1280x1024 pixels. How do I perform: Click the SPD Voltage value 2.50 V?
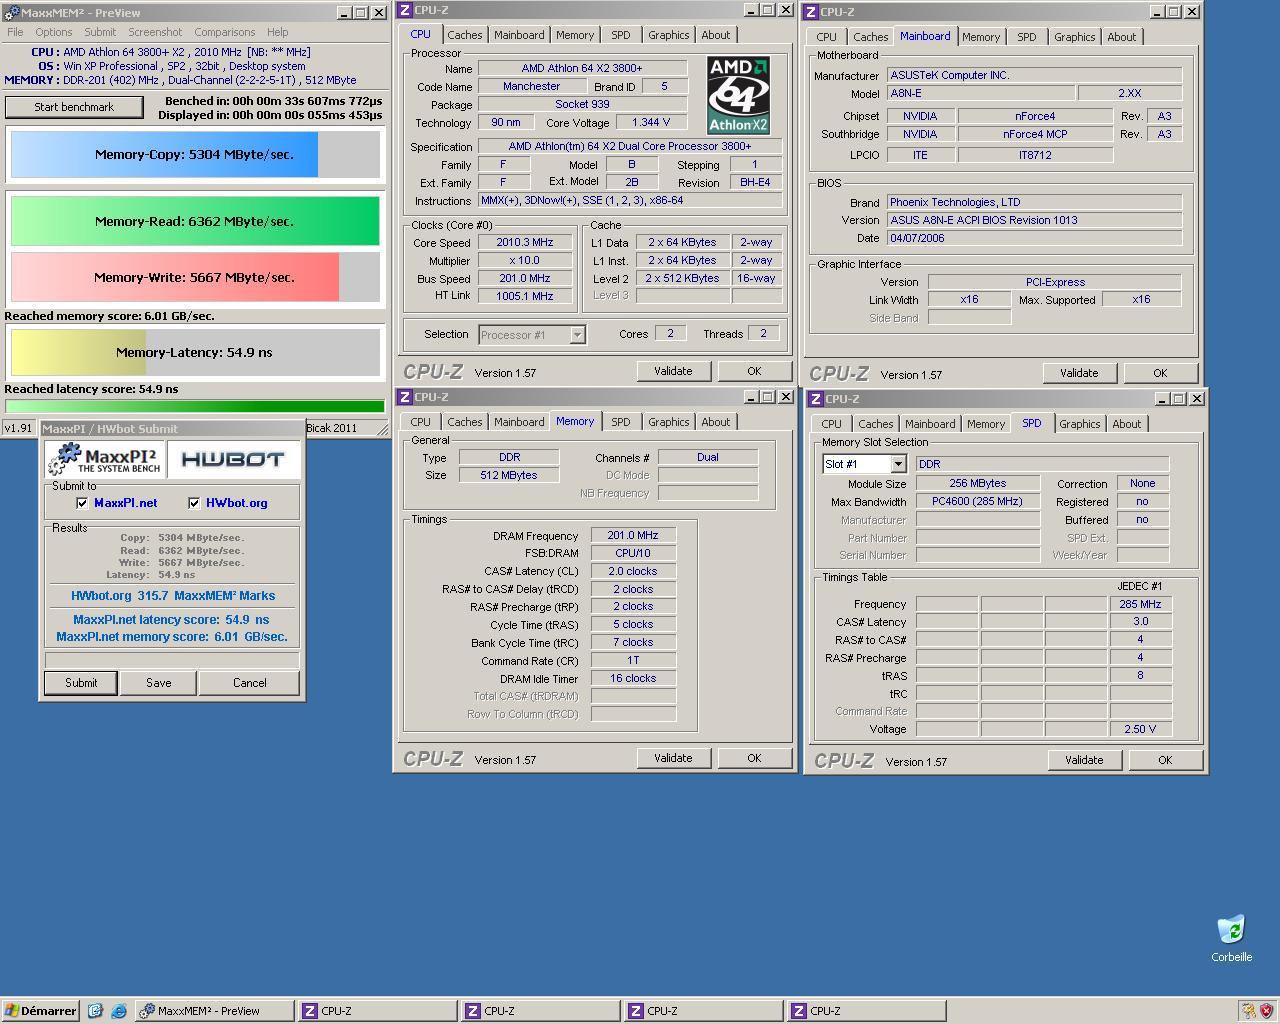tap(1140, 729)
